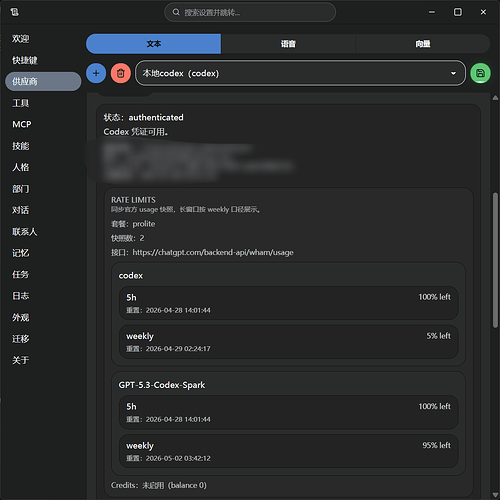Screen dimensions: 500x500
Task: Click the Spark 5h limit row
Action: [289, 412]
